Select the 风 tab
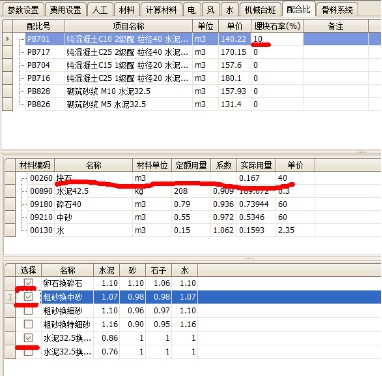382x376 pixels. pyautogui.click(x=211, y=10)
